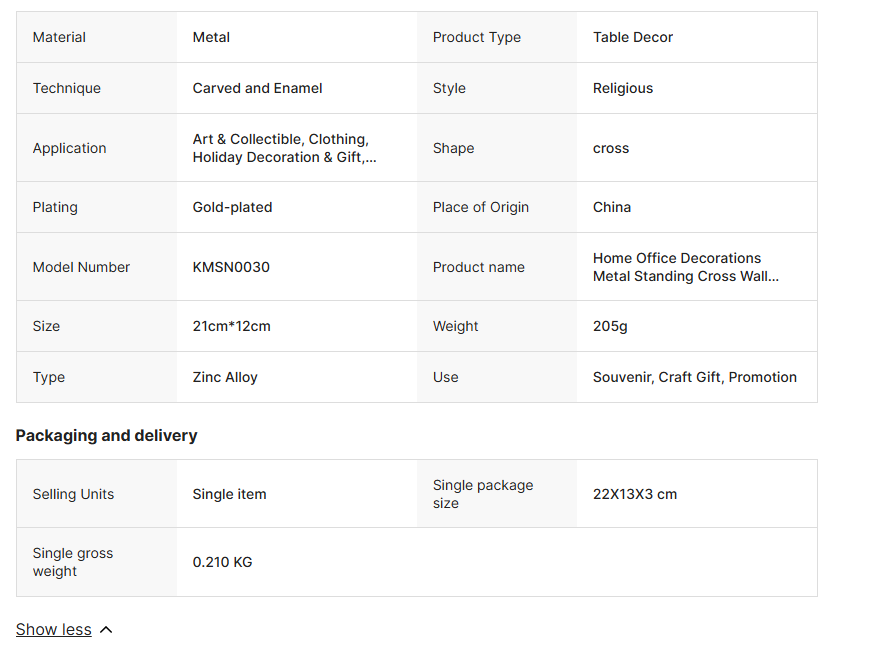The image size is (886, 651).
Task: Select the gross weight value 0.210 KG
Action: (x=222, y=562)
